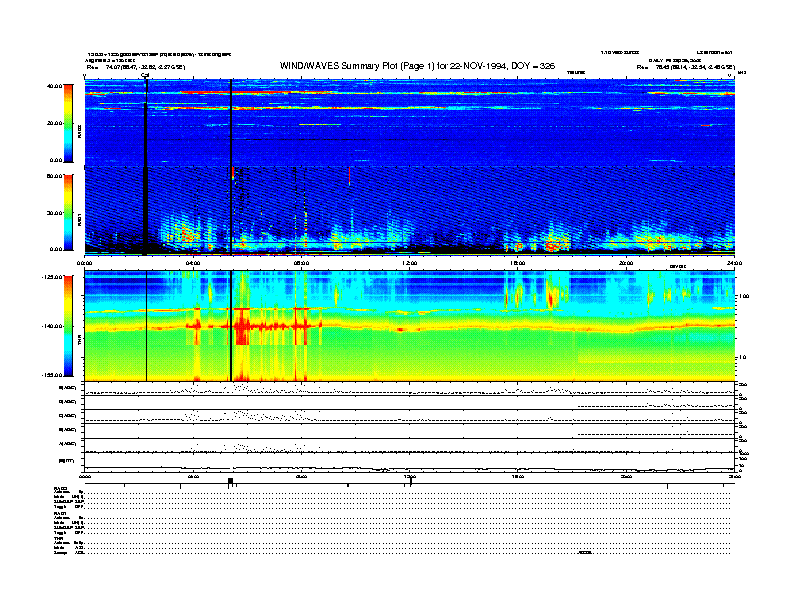Click the RAD2 color scale bar
The width and height of the screenshot is (792, 612).
[69, 122]
